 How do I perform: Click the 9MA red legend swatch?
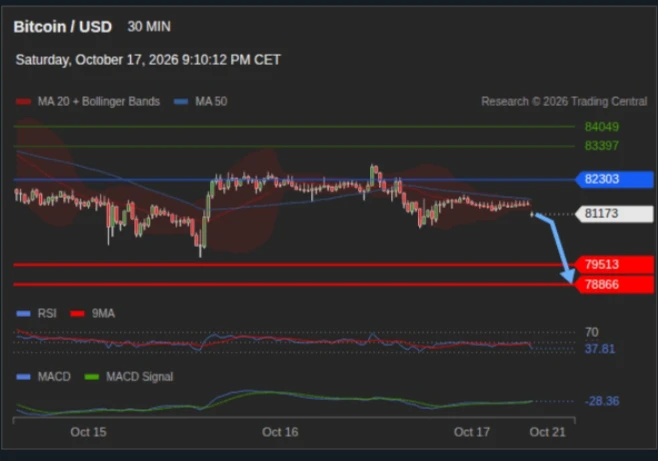coord(77,314)
